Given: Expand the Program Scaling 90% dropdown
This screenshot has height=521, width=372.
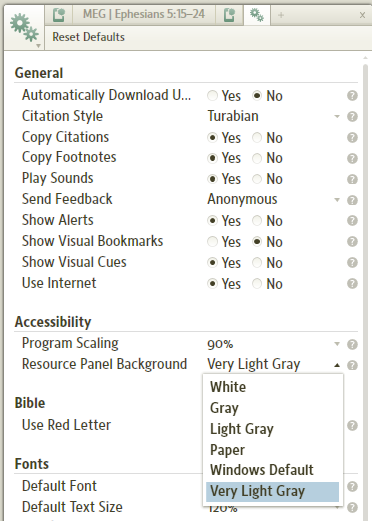Looking at the screenshot, I should point(274,344).
